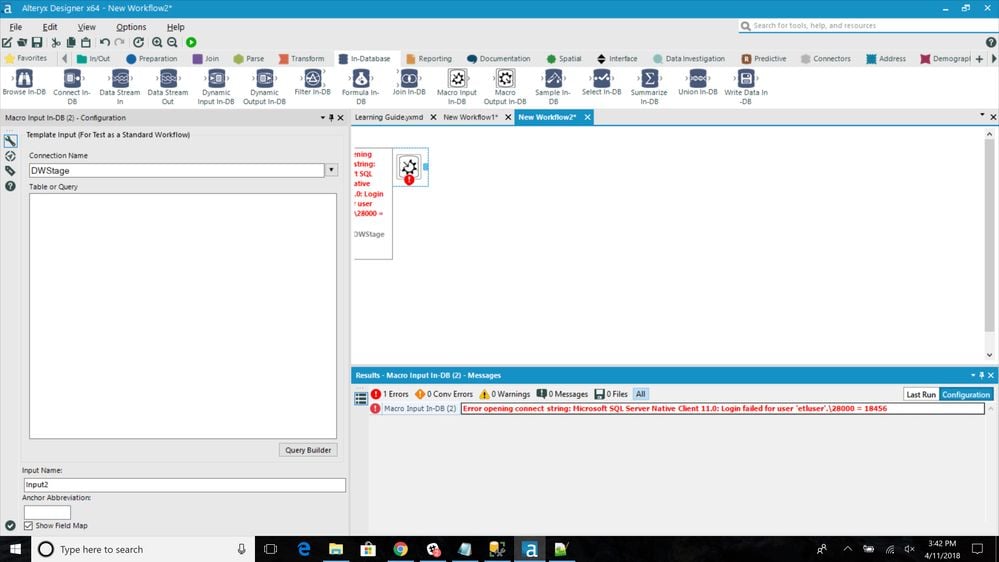This screenshot has width=999, height=562.
Task: Open Windows Start menu
Action: [15, 549]
